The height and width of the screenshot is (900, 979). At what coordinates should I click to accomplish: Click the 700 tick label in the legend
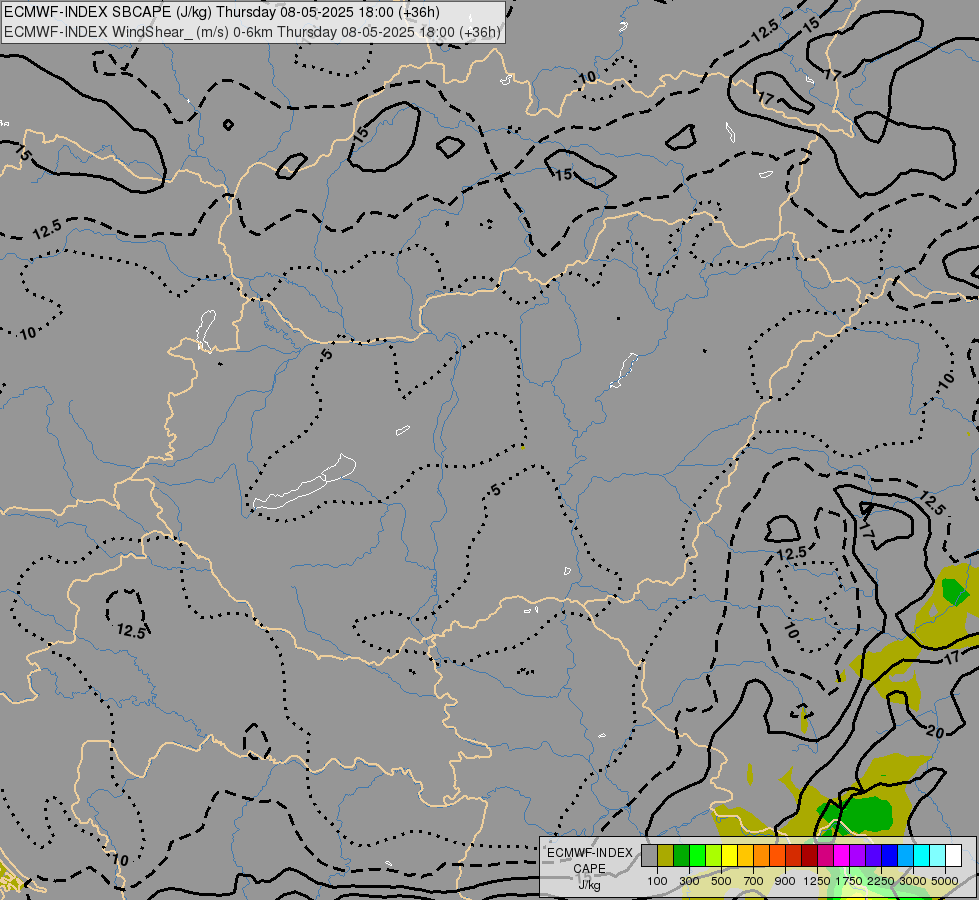(754, 881)
